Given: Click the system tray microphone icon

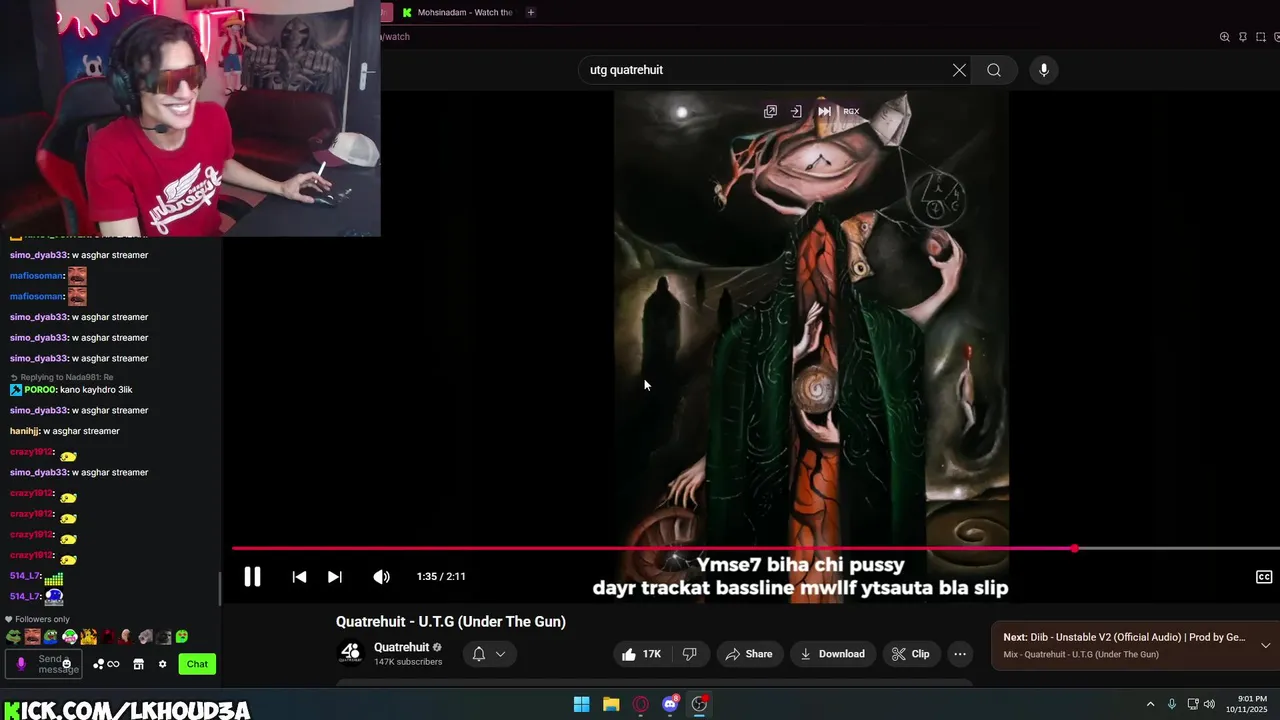Looking at the screenshot, I should click(1172, 704).
